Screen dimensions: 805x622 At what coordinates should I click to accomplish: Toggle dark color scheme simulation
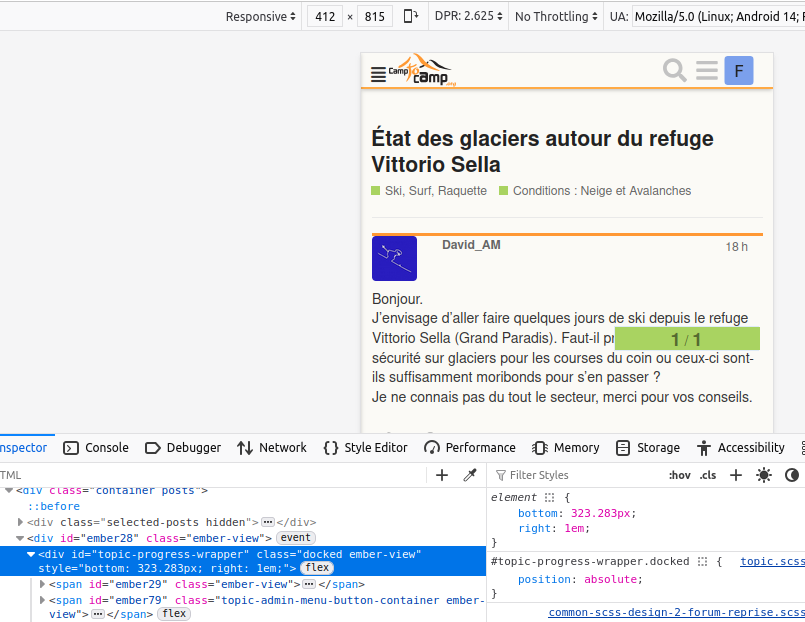[x=792, y=475]
